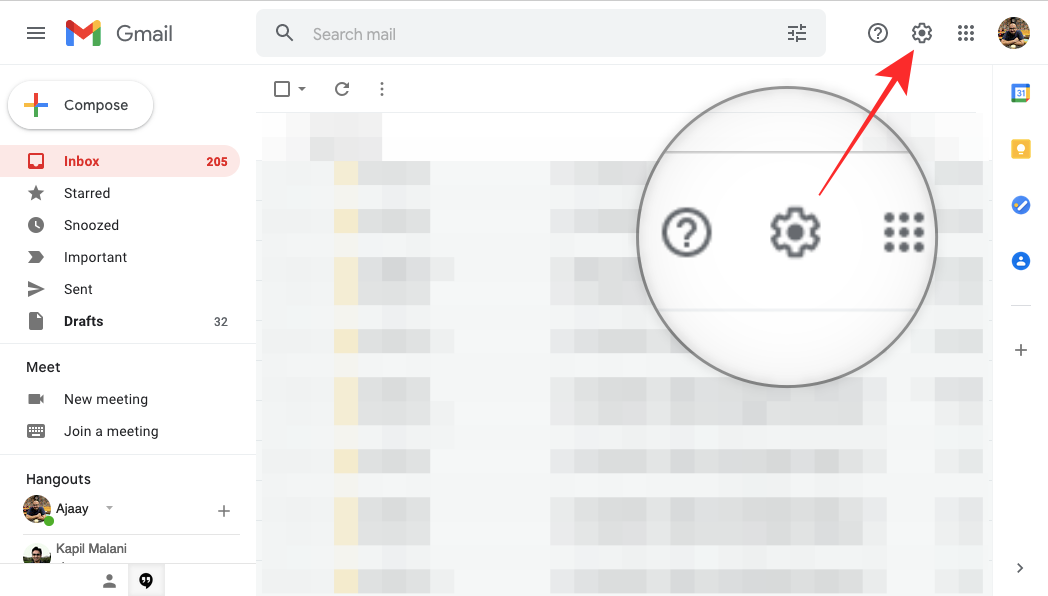Click the Important label icon

tap(36, 257)
